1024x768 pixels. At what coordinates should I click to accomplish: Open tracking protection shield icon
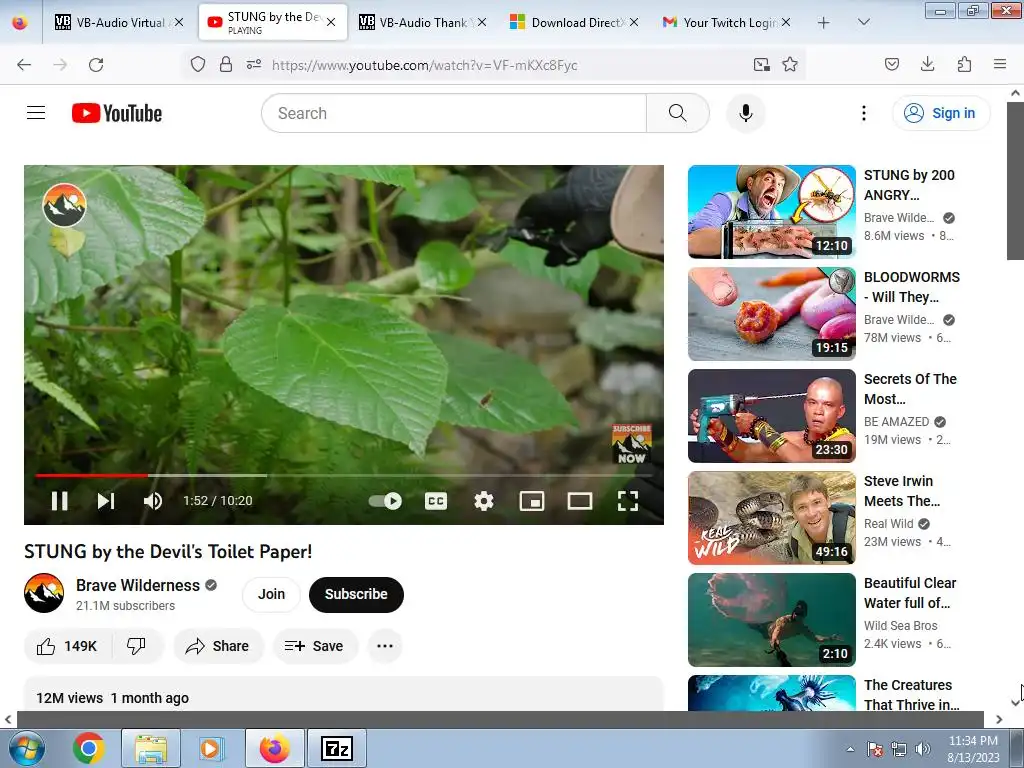coord(198,64)
